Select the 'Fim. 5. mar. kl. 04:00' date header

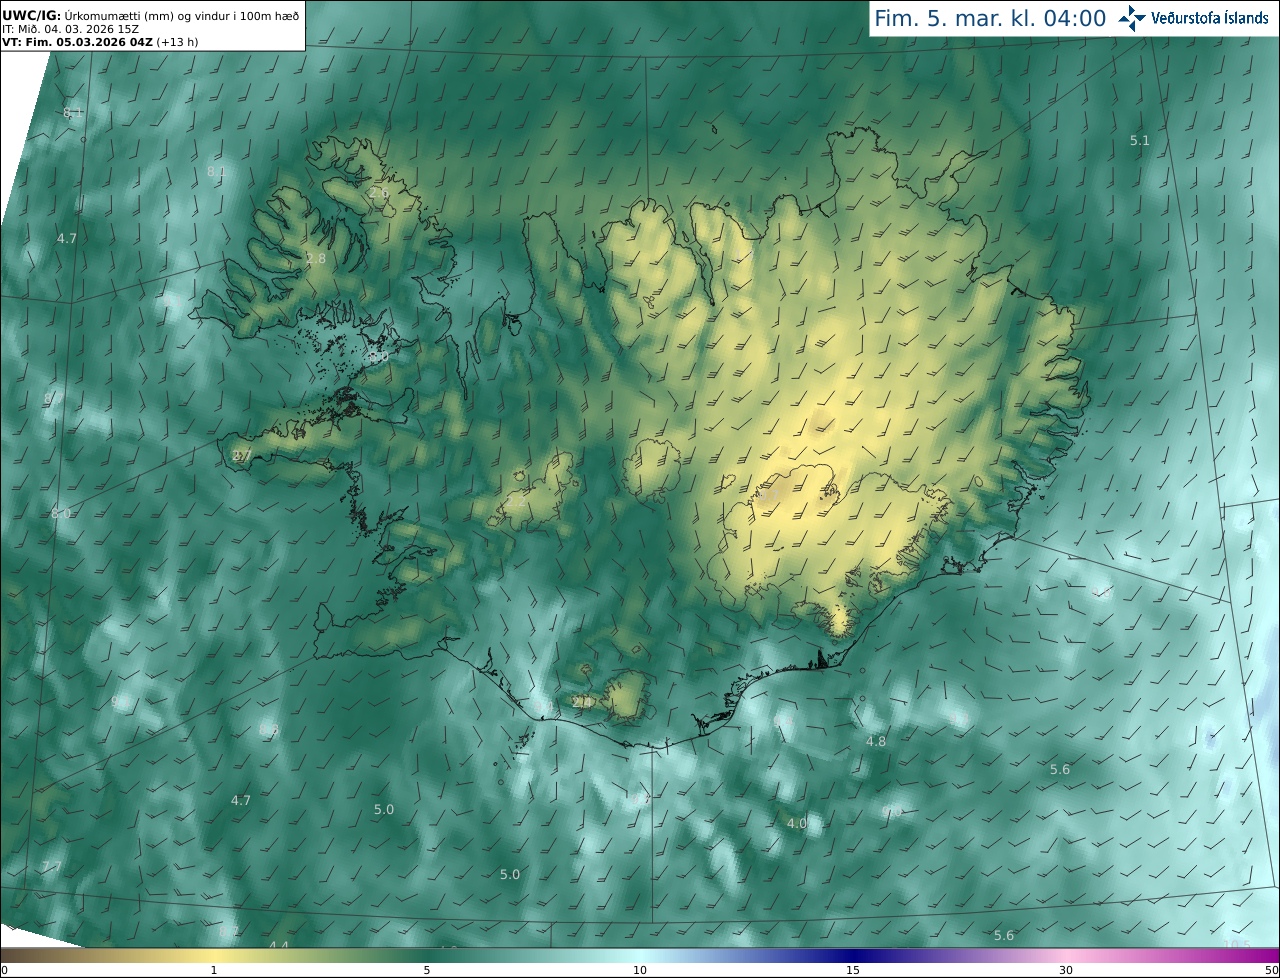(x=990, y=18)
